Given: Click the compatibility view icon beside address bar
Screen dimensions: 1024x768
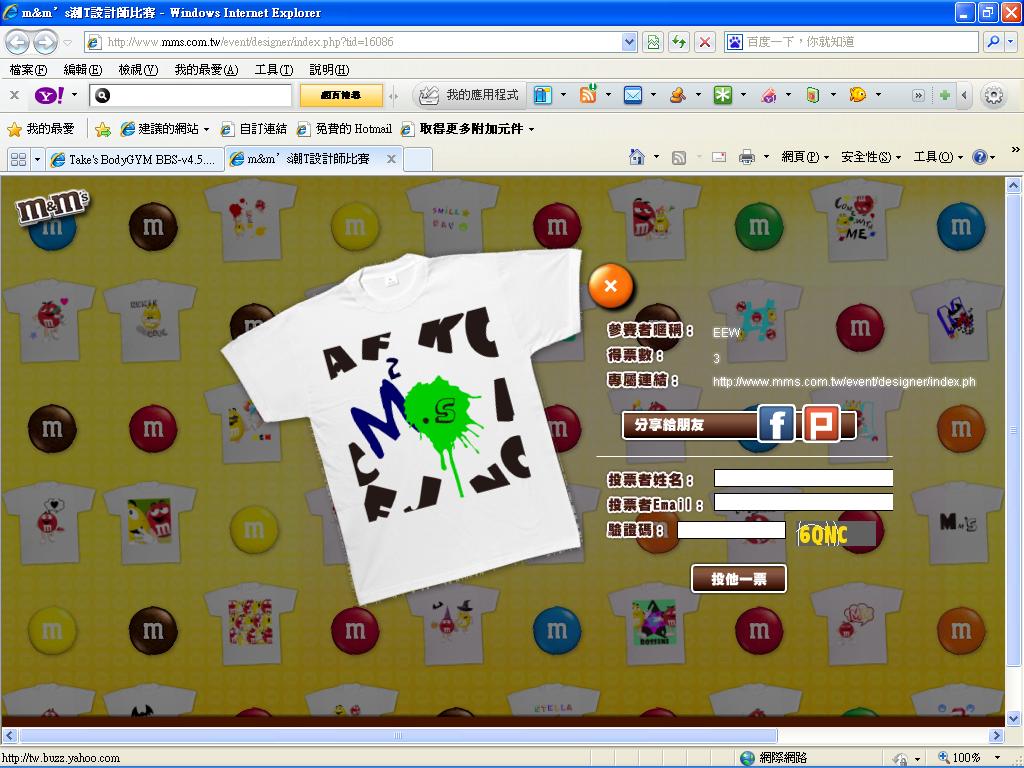Looking at the screenshot, I should click(x=653, y=42).
